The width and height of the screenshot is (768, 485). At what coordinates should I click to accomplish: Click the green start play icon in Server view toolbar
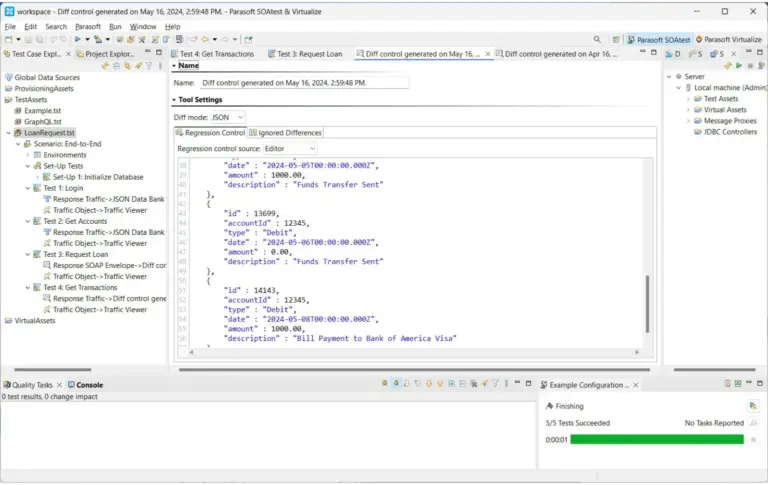pos(739,66)
